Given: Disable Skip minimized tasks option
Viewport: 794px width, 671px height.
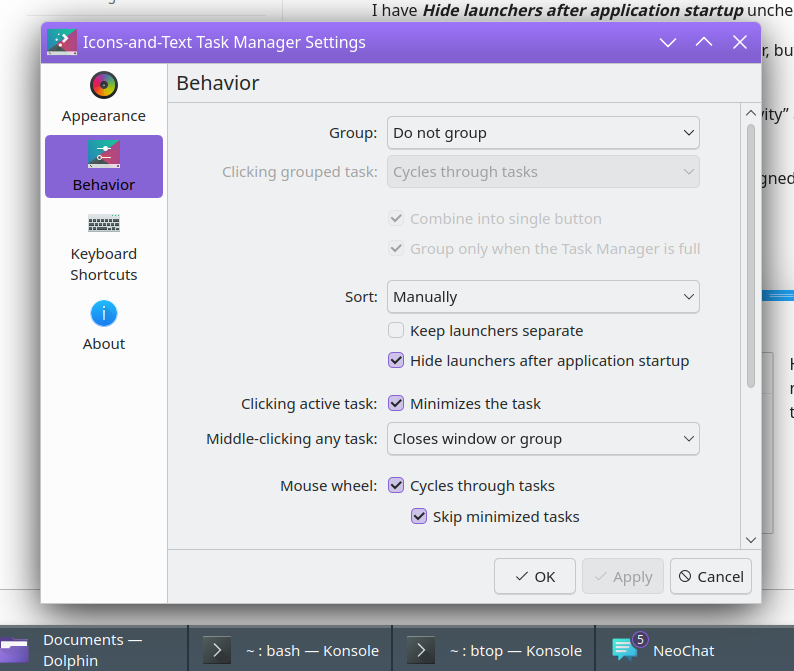Looking at the screenshot, I should click(419, 517).
